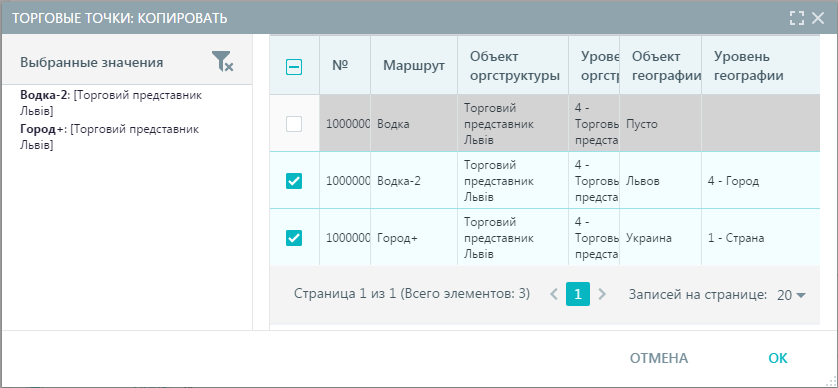The height and width of the screenshot is (388, 838).
Task: Clear selected values filter icon
Action: (x=222, y=61)
